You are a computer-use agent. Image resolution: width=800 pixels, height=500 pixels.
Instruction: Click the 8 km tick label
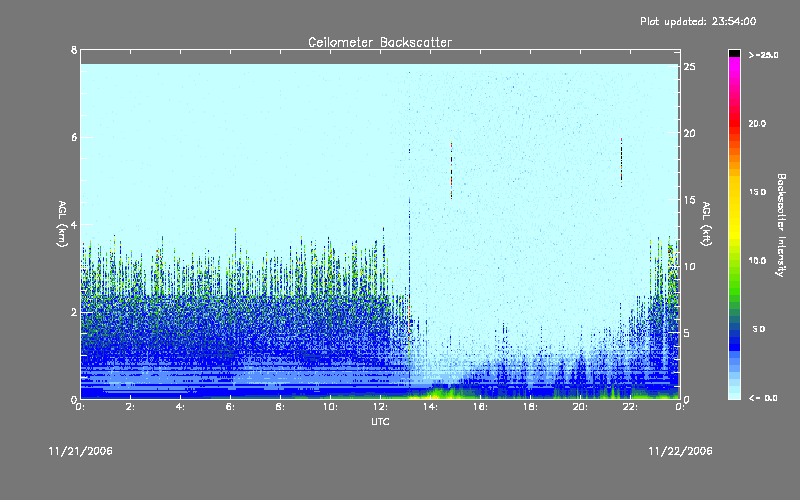[74, 50]
